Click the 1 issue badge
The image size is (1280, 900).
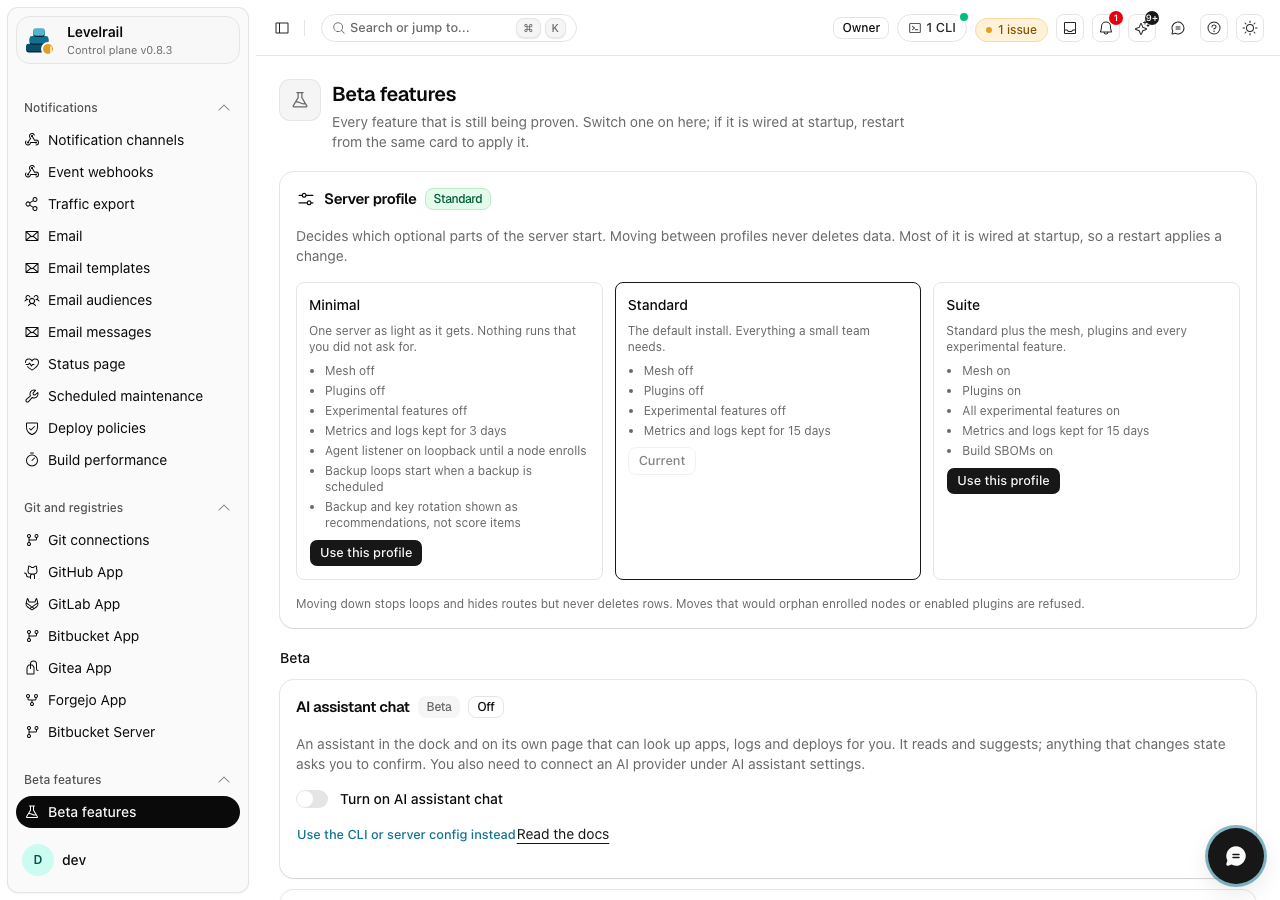pos(1011,29)
